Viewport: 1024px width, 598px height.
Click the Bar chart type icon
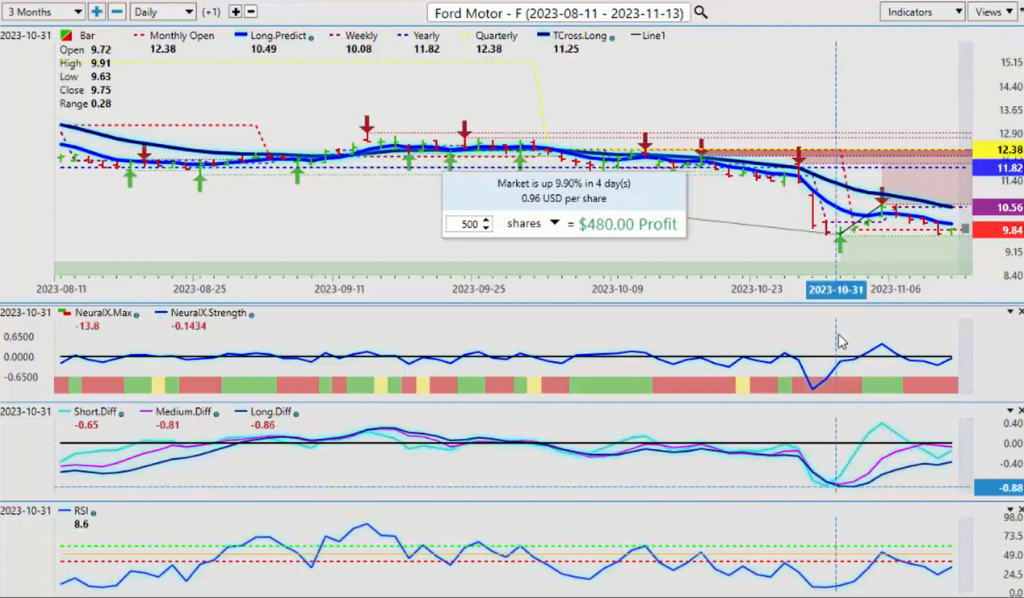click(x=67, y=36)
